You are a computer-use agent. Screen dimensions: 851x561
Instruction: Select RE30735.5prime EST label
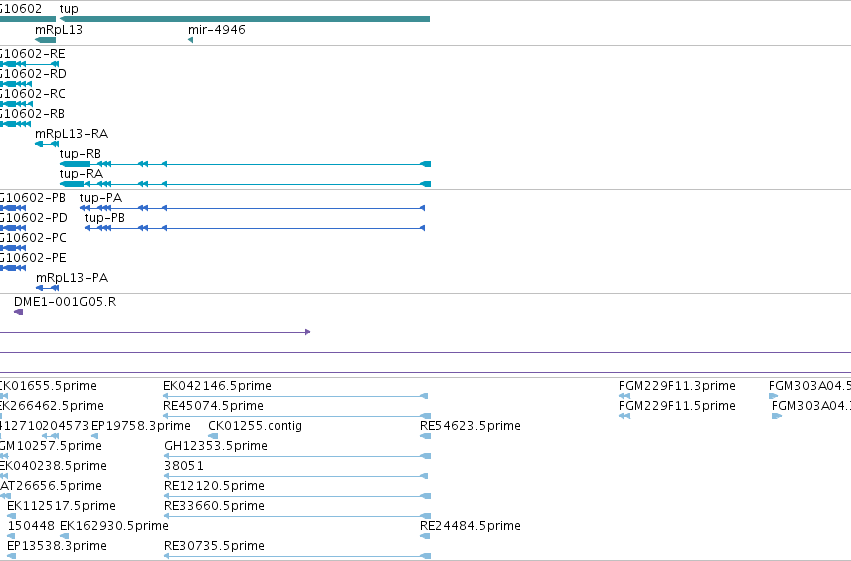pyautogui.click(x=214, y=546)
